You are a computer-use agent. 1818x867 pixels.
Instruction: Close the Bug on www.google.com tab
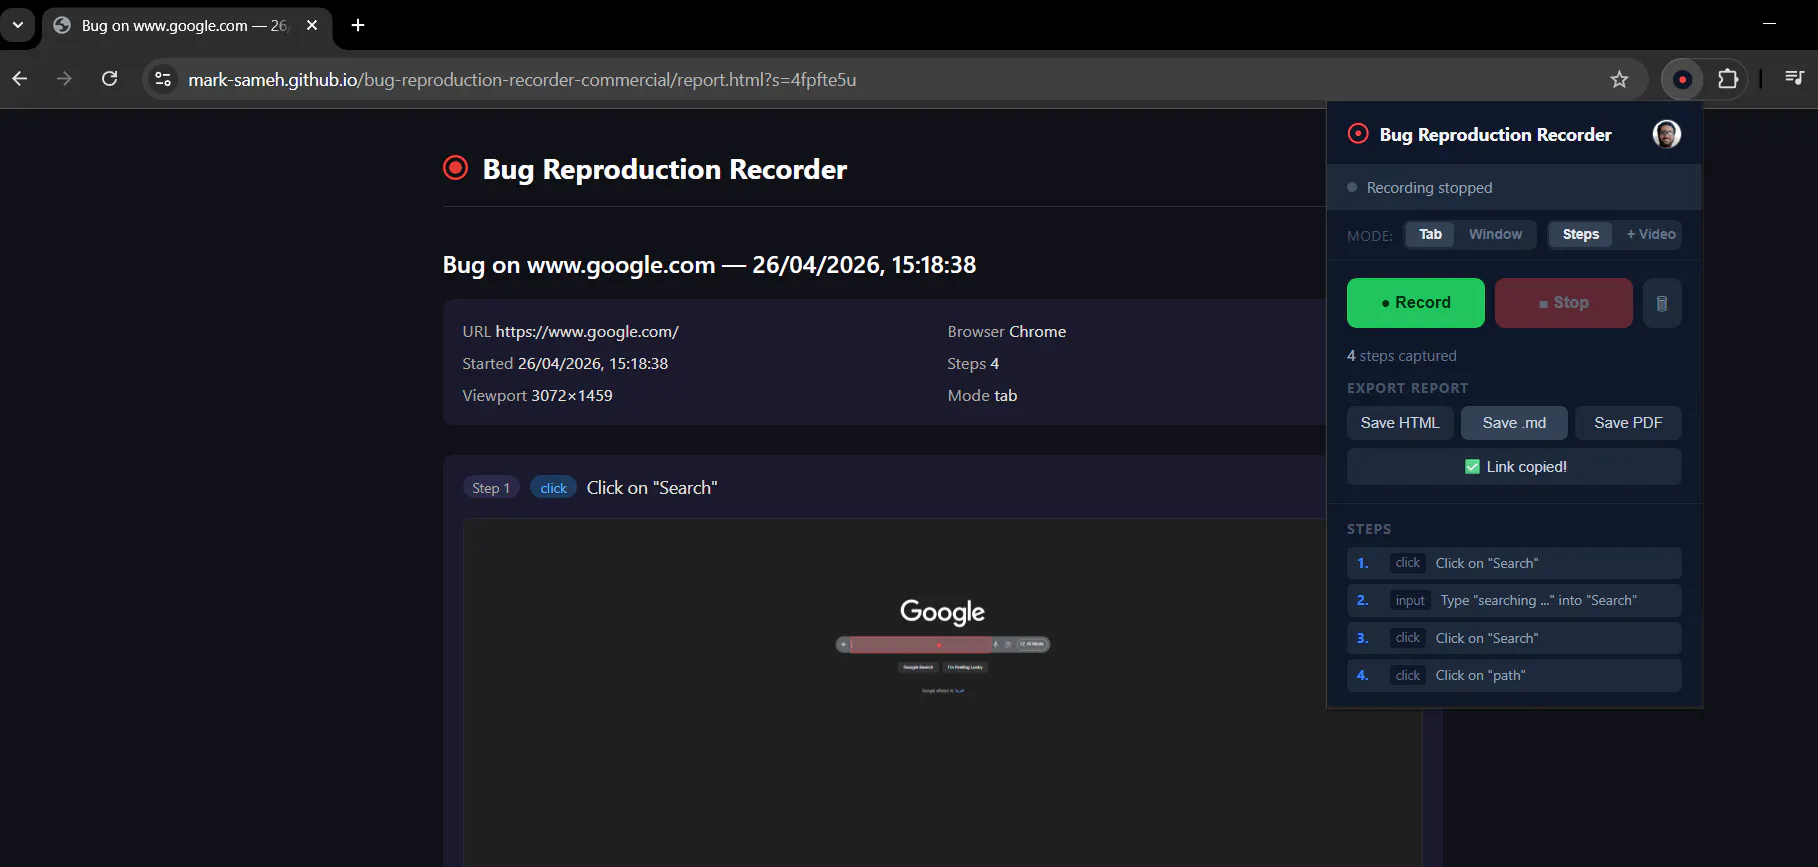312,25
